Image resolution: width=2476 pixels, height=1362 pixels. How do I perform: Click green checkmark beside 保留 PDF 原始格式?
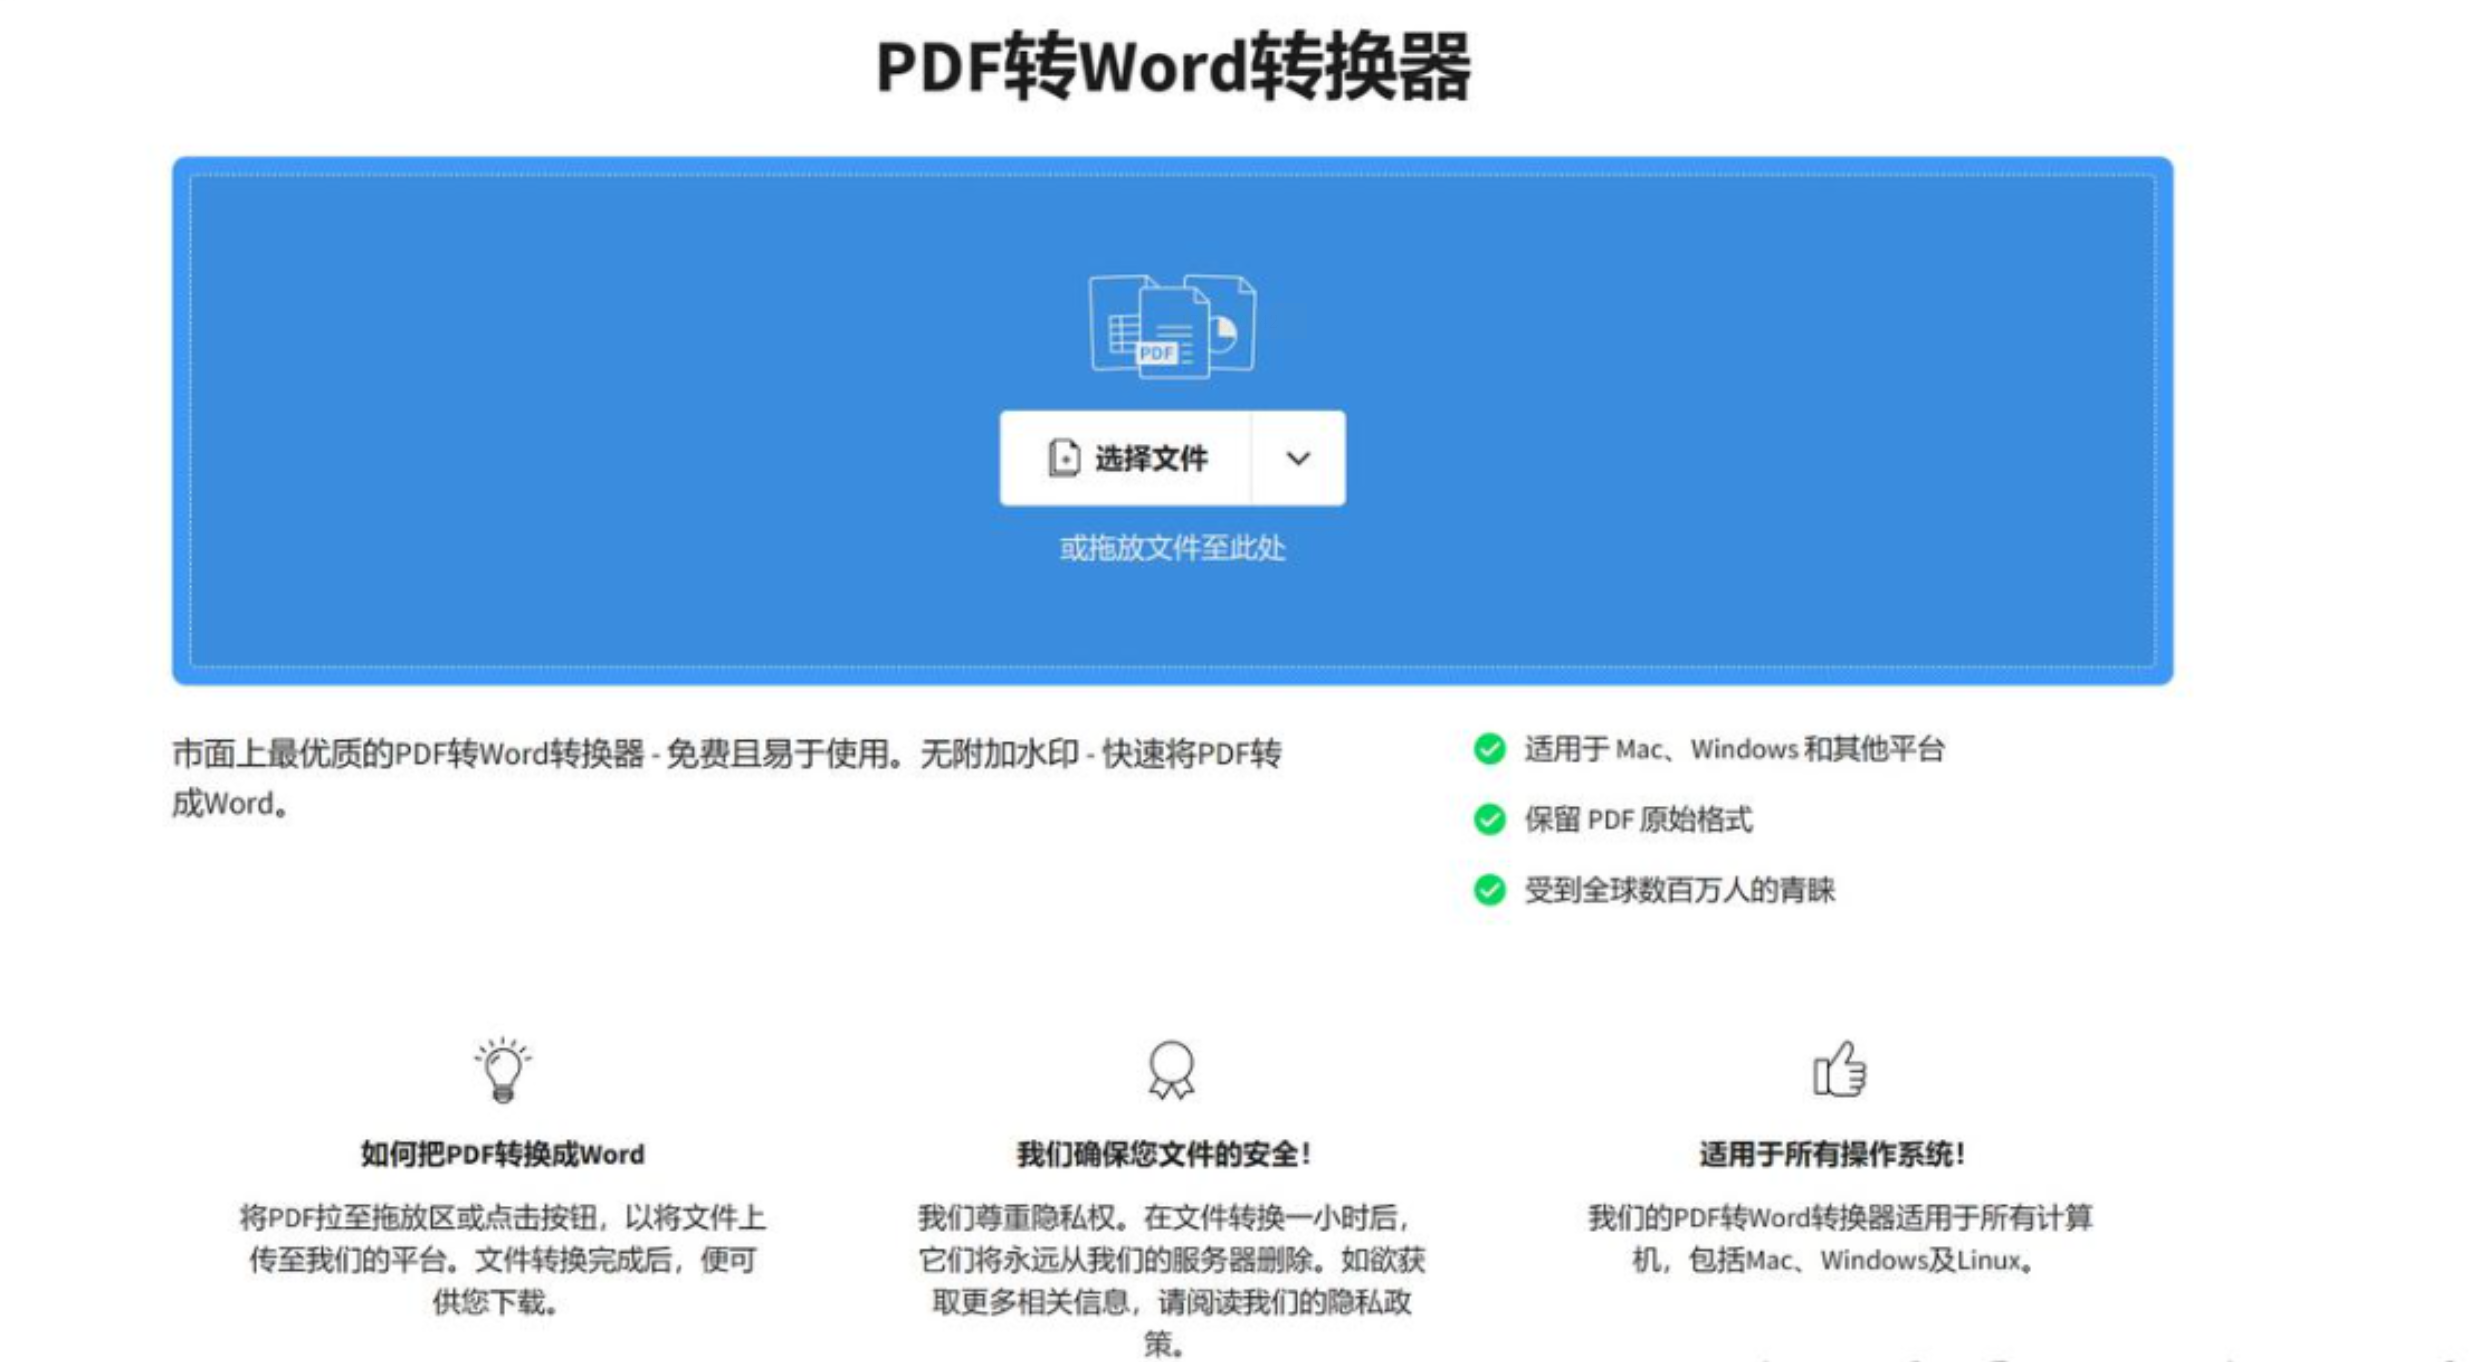(x=1490, y=819)
